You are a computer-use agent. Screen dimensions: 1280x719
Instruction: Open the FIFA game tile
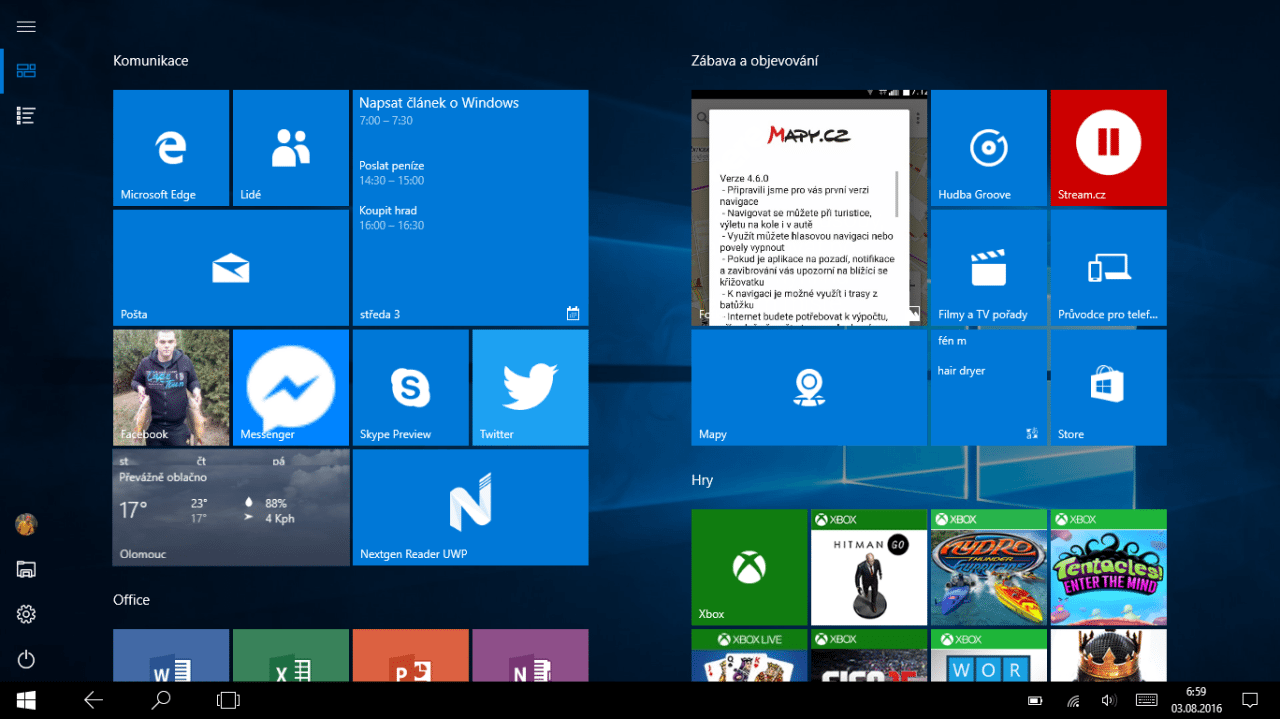pos(869,656)
